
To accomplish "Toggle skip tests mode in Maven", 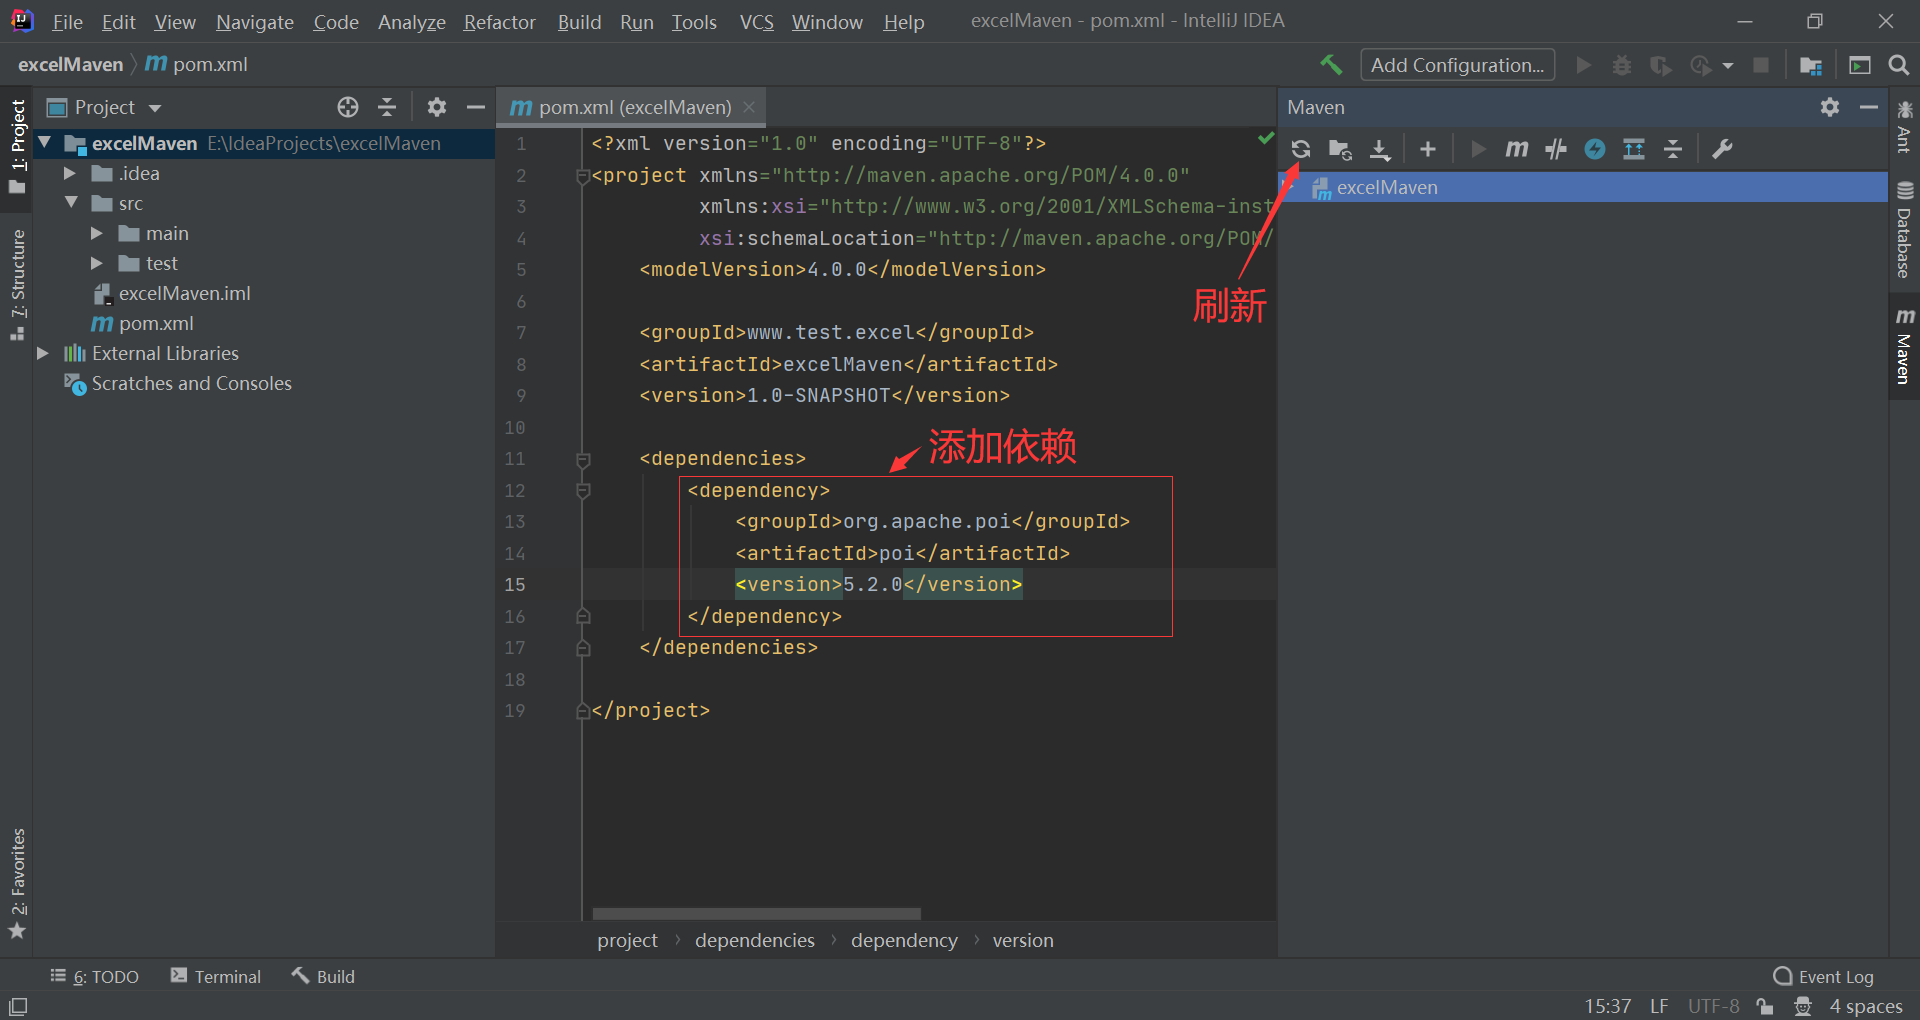I will point(1595,149).
